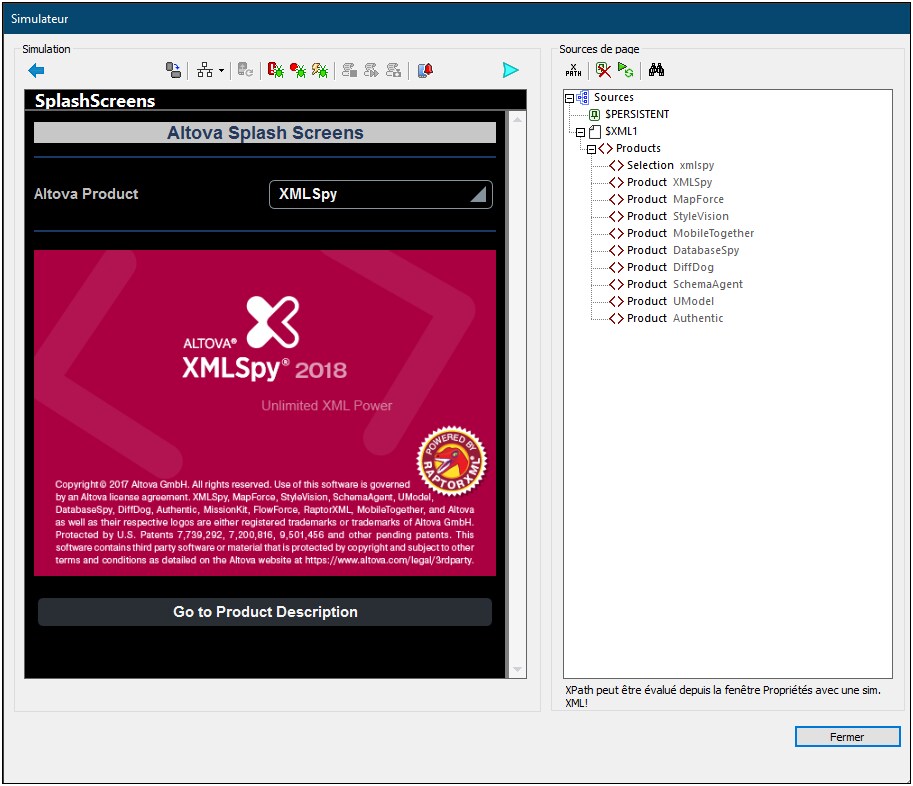The image size is (913, 786).
Task: Click the phone with red bell notification icon
Action: [425, 70]
